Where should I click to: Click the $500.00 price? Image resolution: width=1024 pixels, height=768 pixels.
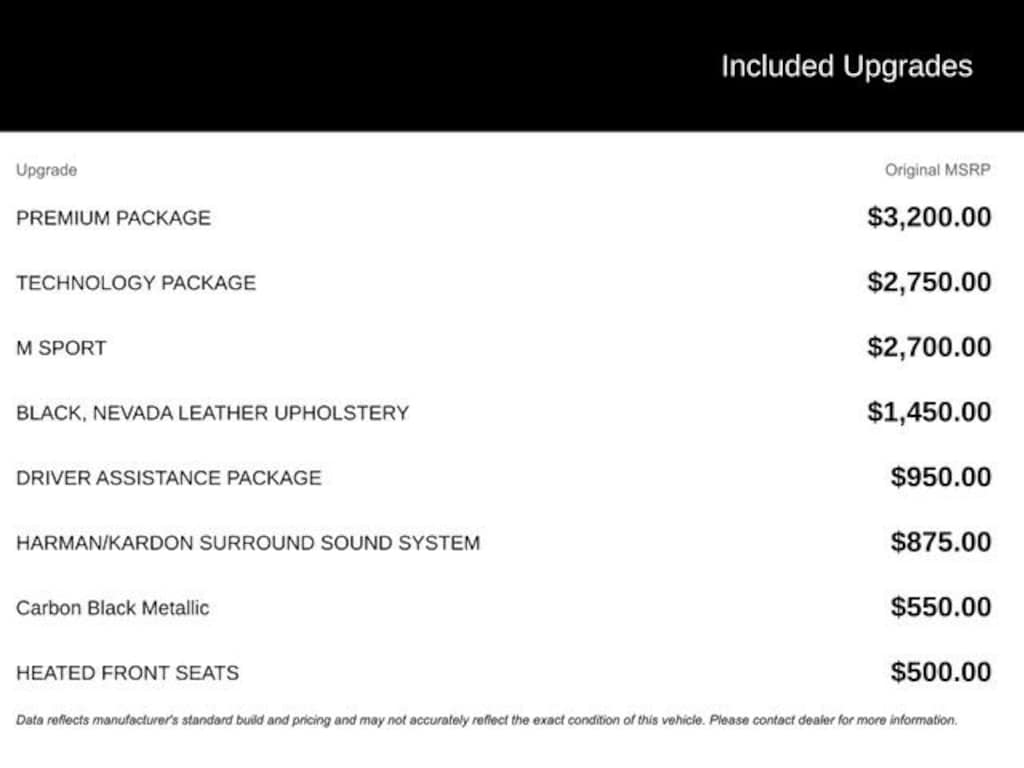[941, 672]
